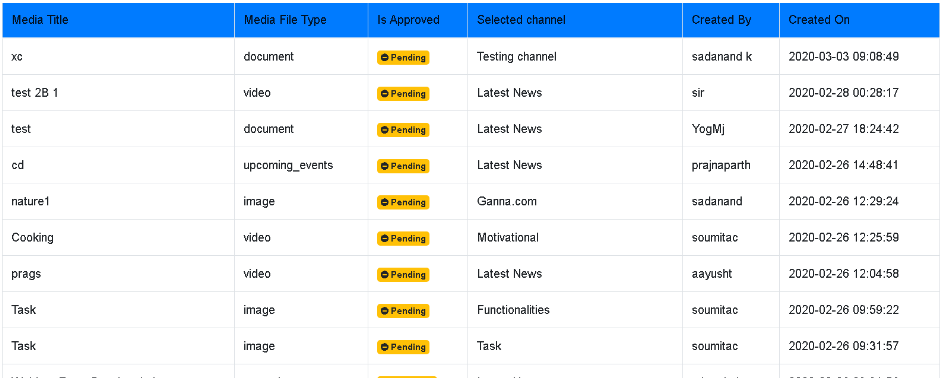This screenshot has width=944, height=391.
Task: Click the Pending badge in the 09:31:57 Task row
Action: coord(403,346)
